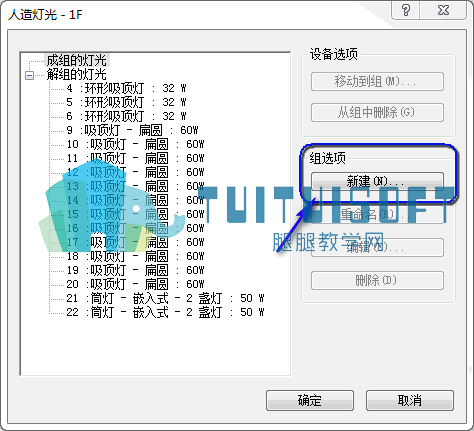Click the 编辑(E)... button
The image size is (474, 431).
377,247
